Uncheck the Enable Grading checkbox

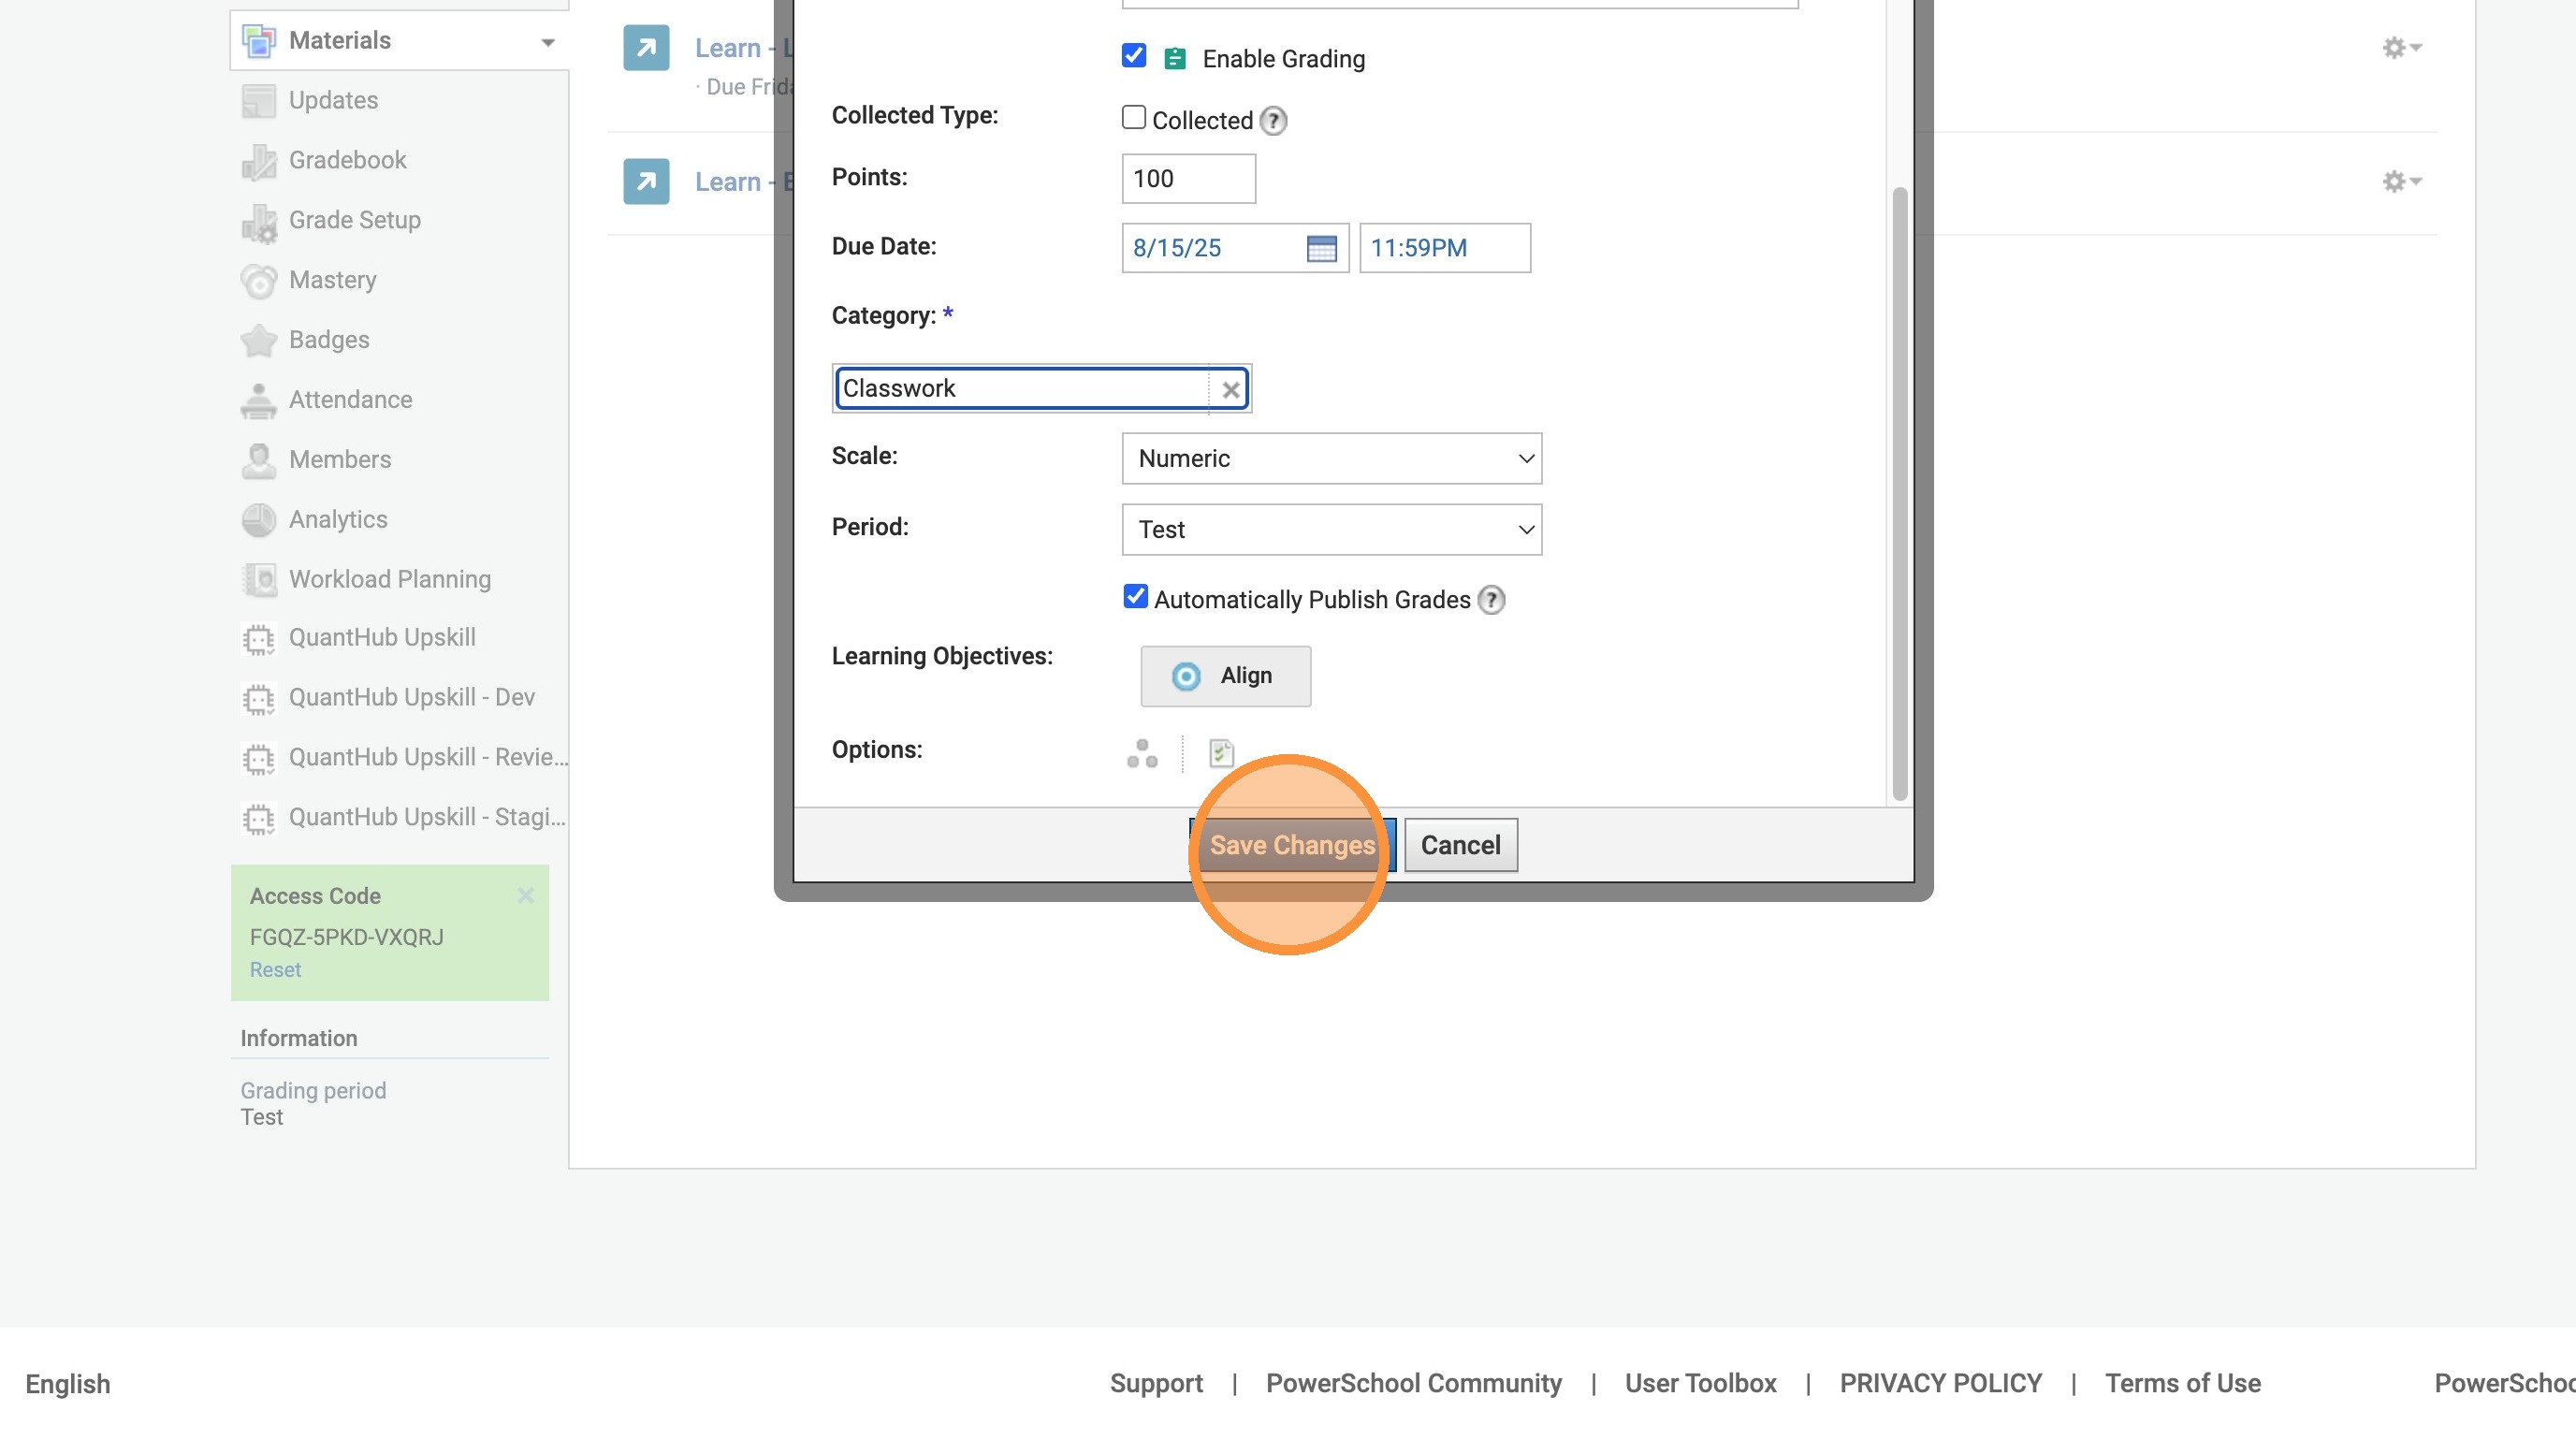click(x=1133, y=56)
